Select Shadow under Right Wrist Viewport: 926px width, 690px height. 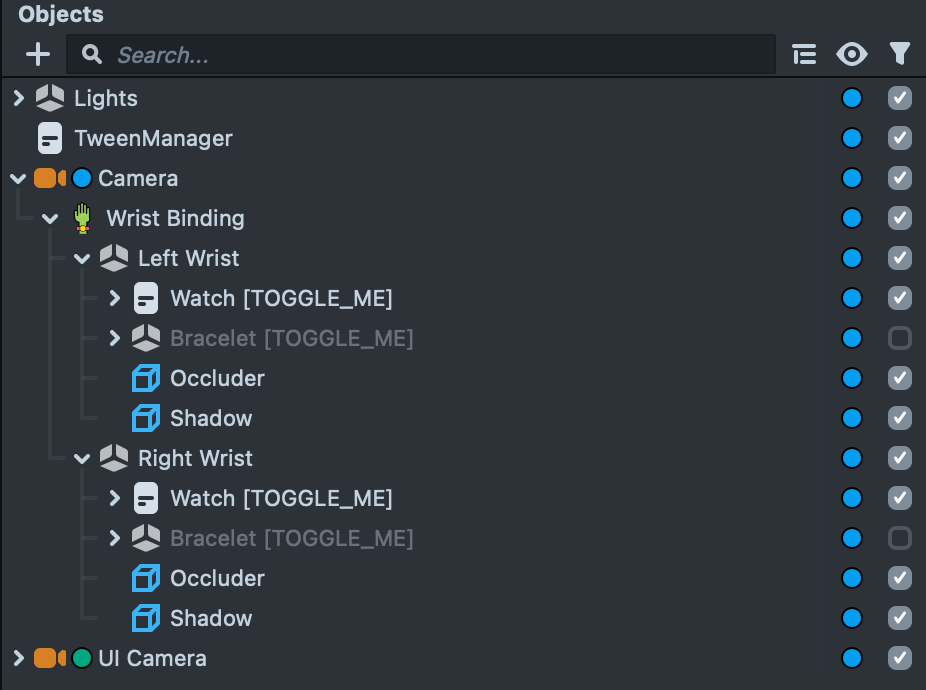(x=211, y=618)
